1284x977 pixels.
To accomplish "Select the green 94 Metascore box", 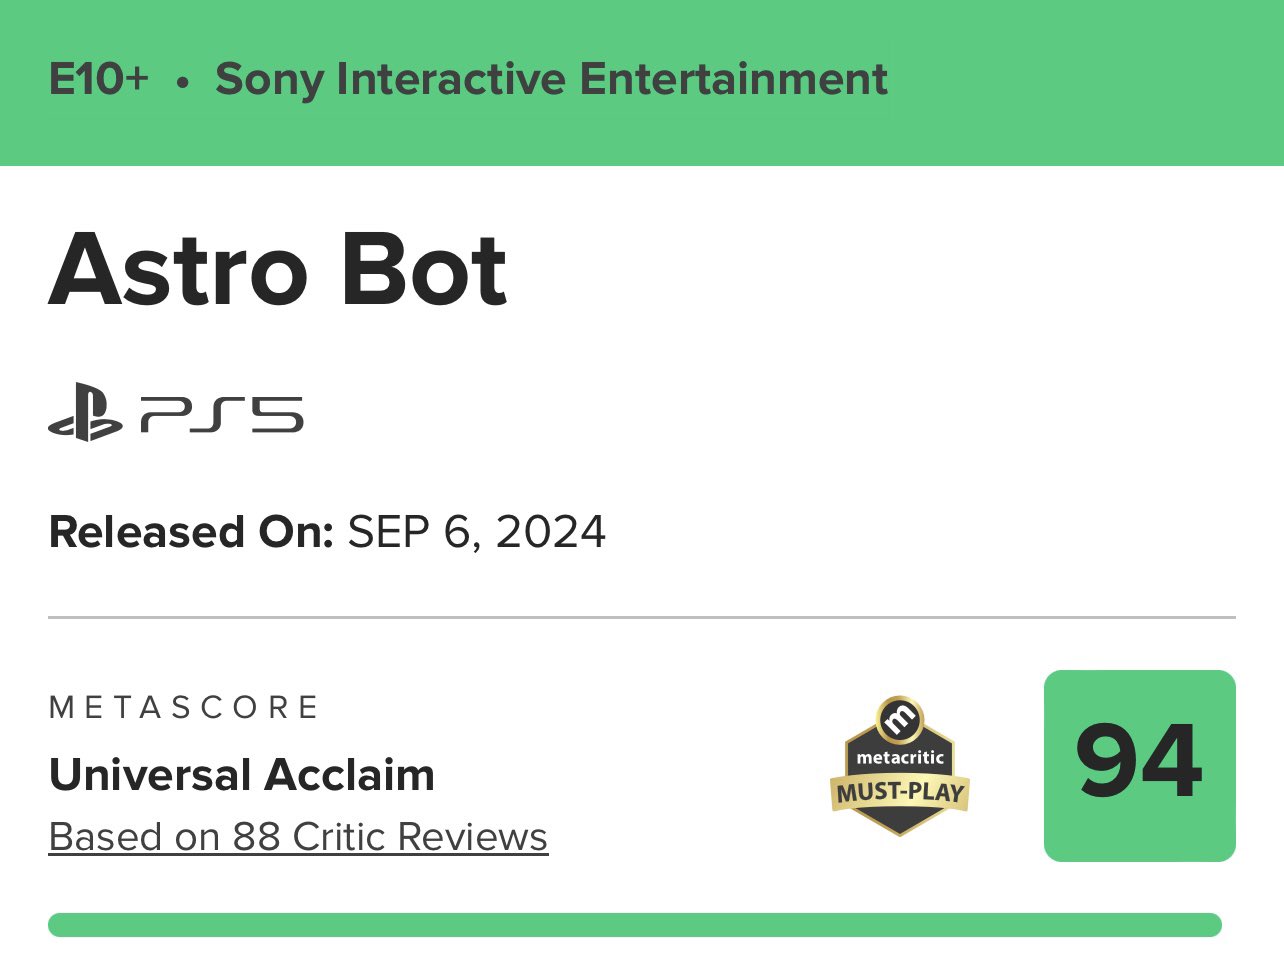I will (1139, 765).
